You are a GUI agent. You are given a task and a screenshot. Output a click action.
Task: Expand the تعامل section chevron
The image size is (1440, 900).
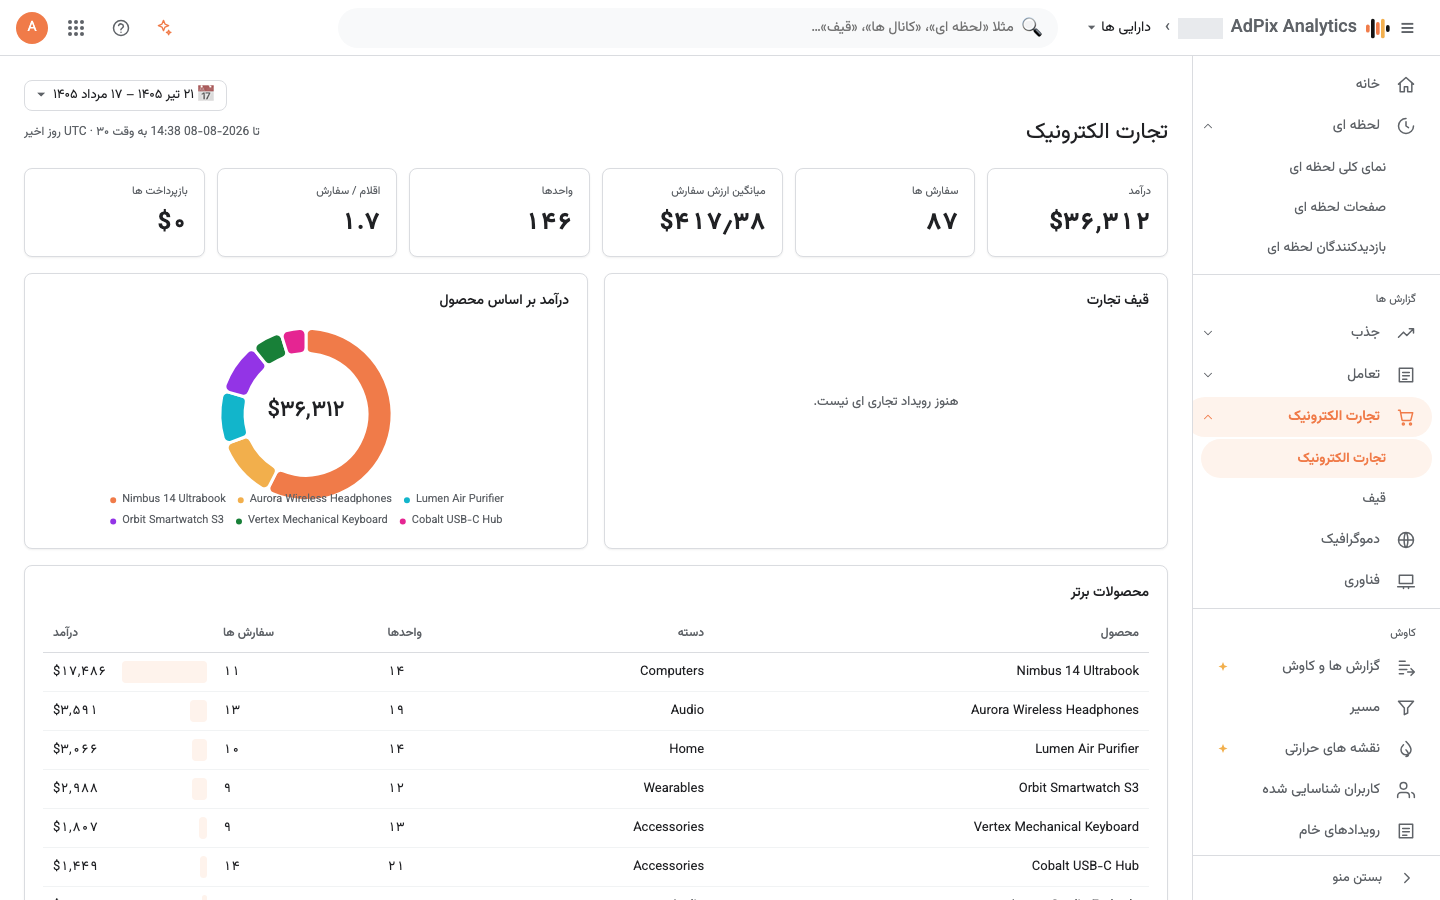1208,375
